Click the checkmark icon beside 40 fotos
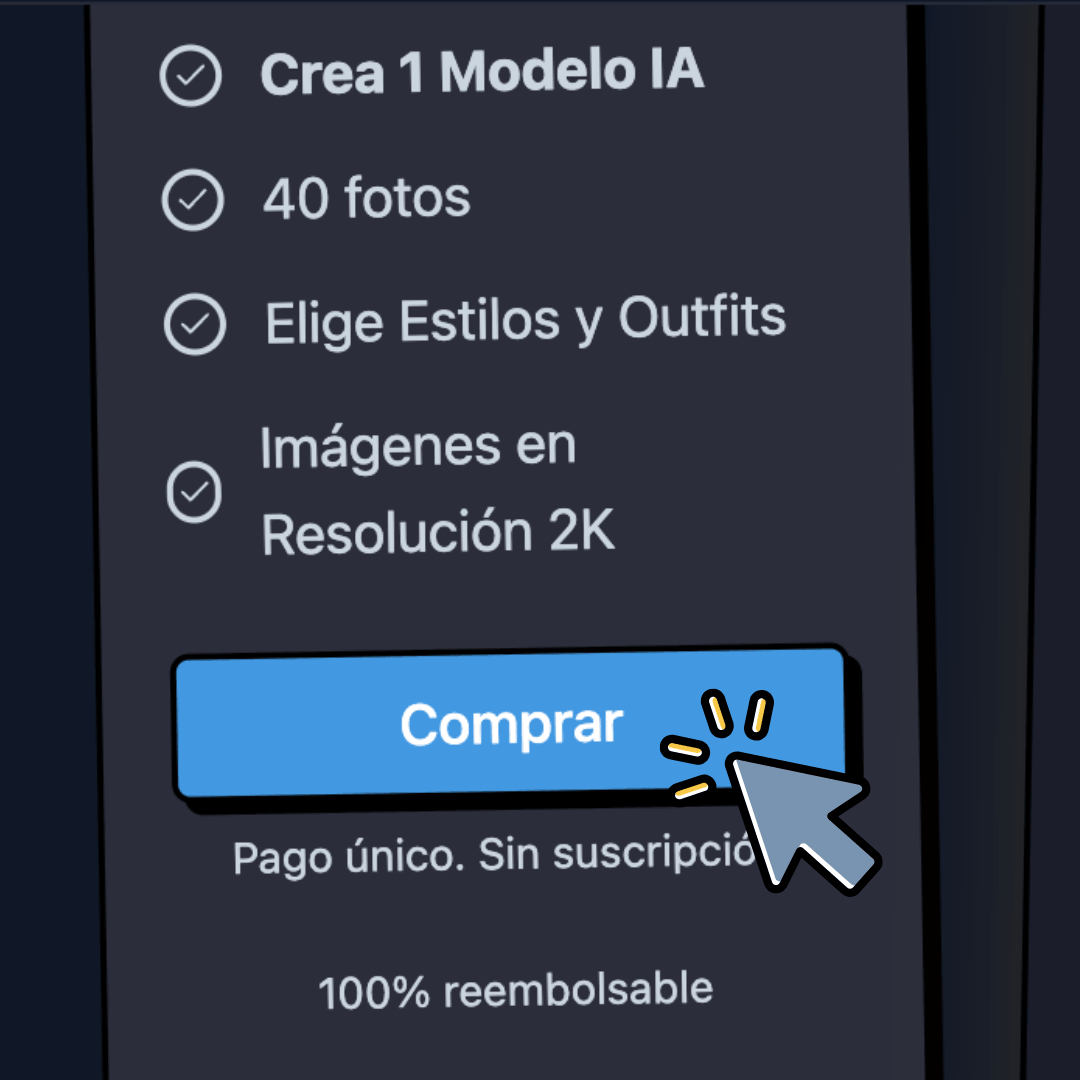 click(192, 200)
